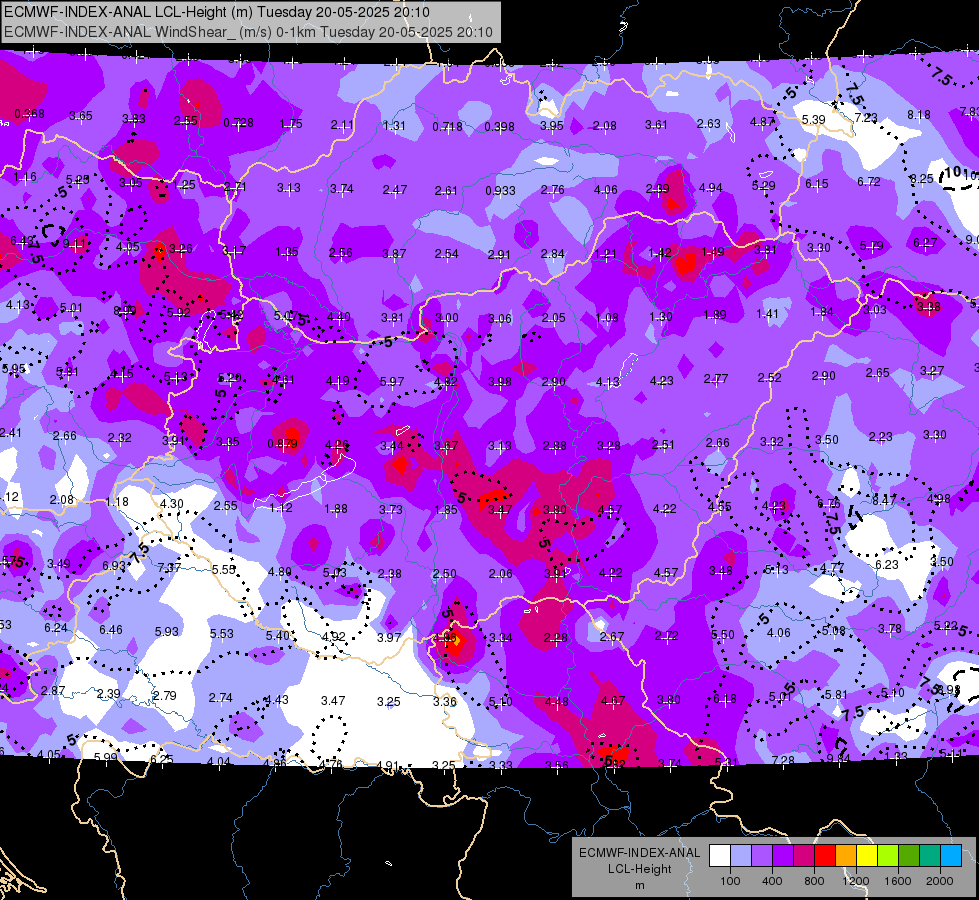Viewport: 979px width, 900px height.
Task: Click the grid value 0.933
Action: 500,190
